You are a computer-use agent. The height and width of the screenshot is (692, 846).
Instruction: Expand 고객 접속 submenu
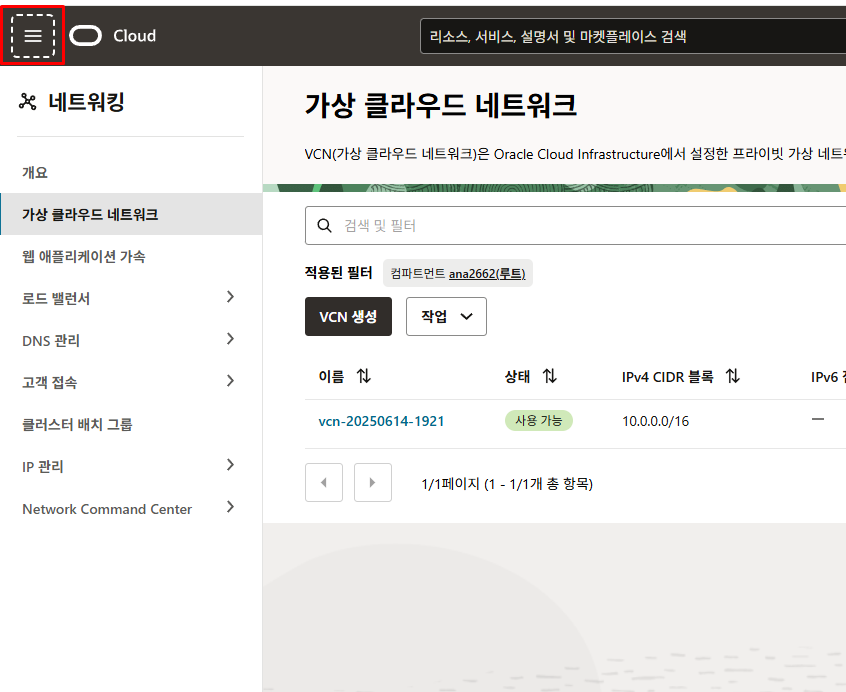pos(230,381)
